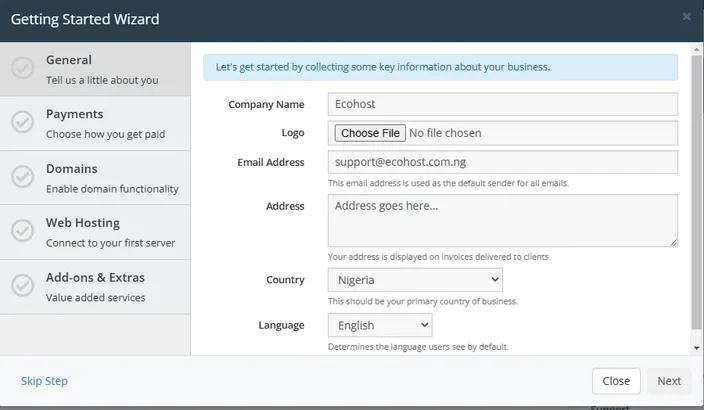The height and width of the screenshot is (410, 704).
Task: Click the 'Email Address' label
Action: (x=271, y=162)
